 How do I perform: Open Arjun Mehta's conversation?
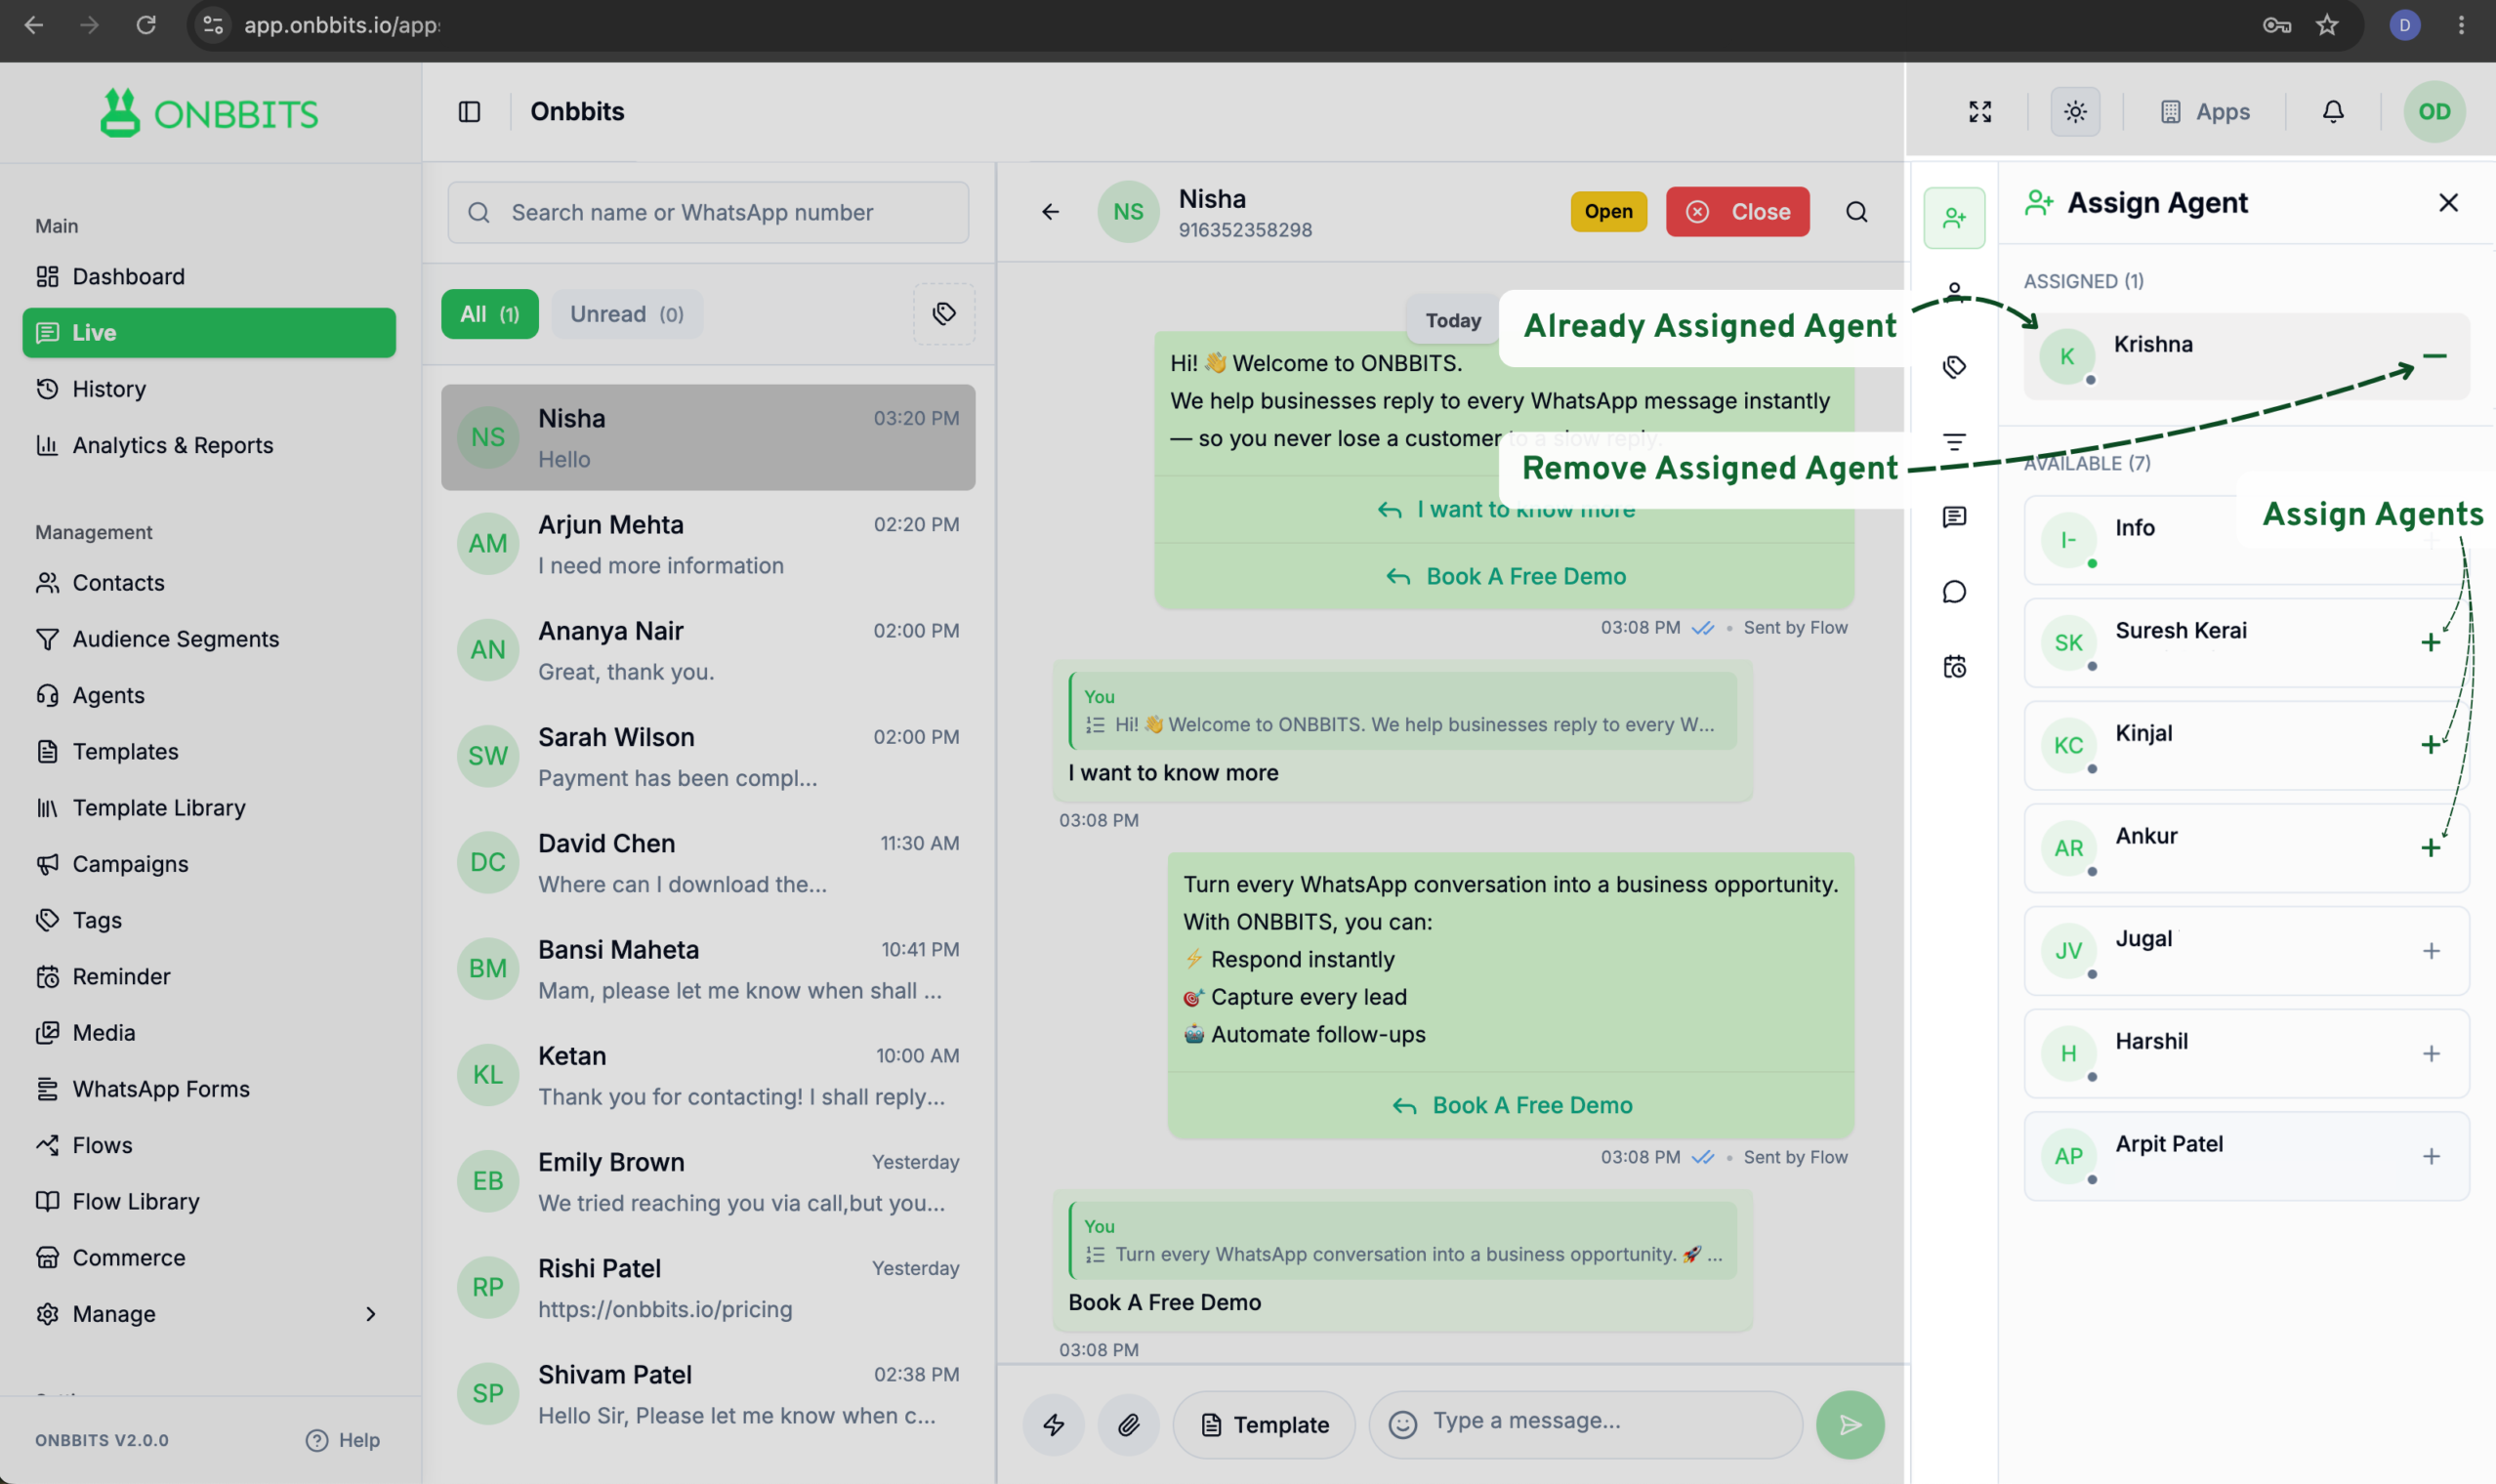708,544
